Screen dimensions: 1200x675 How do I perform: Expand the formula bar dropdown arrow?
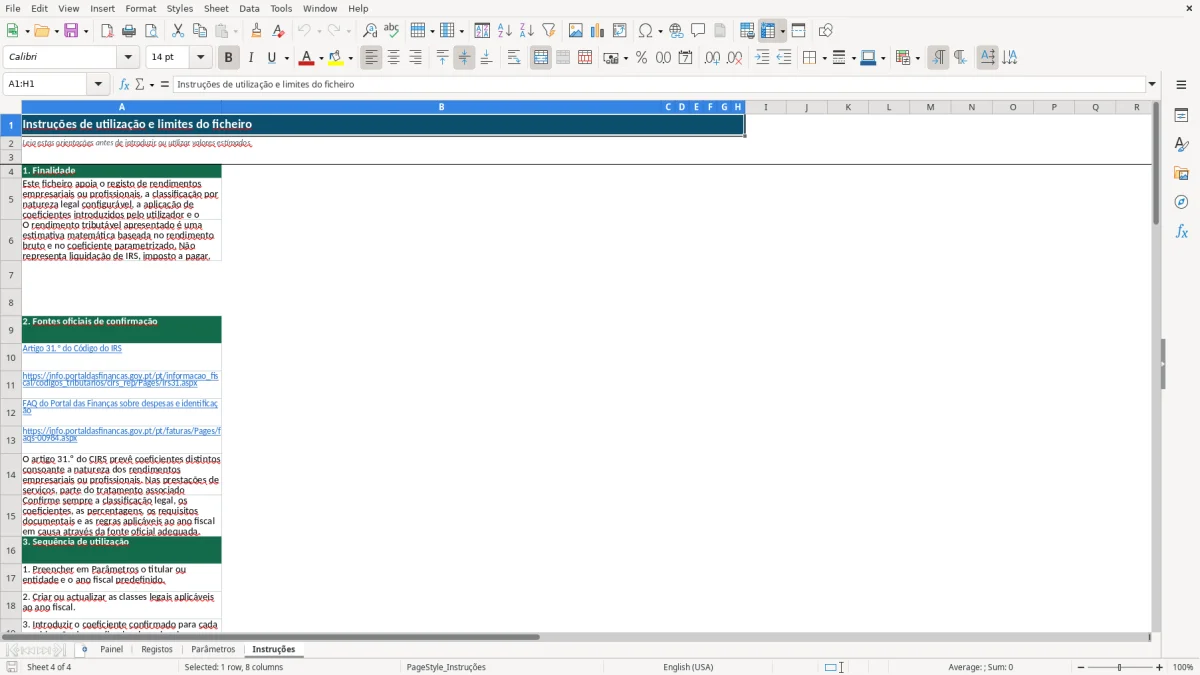1152,84
